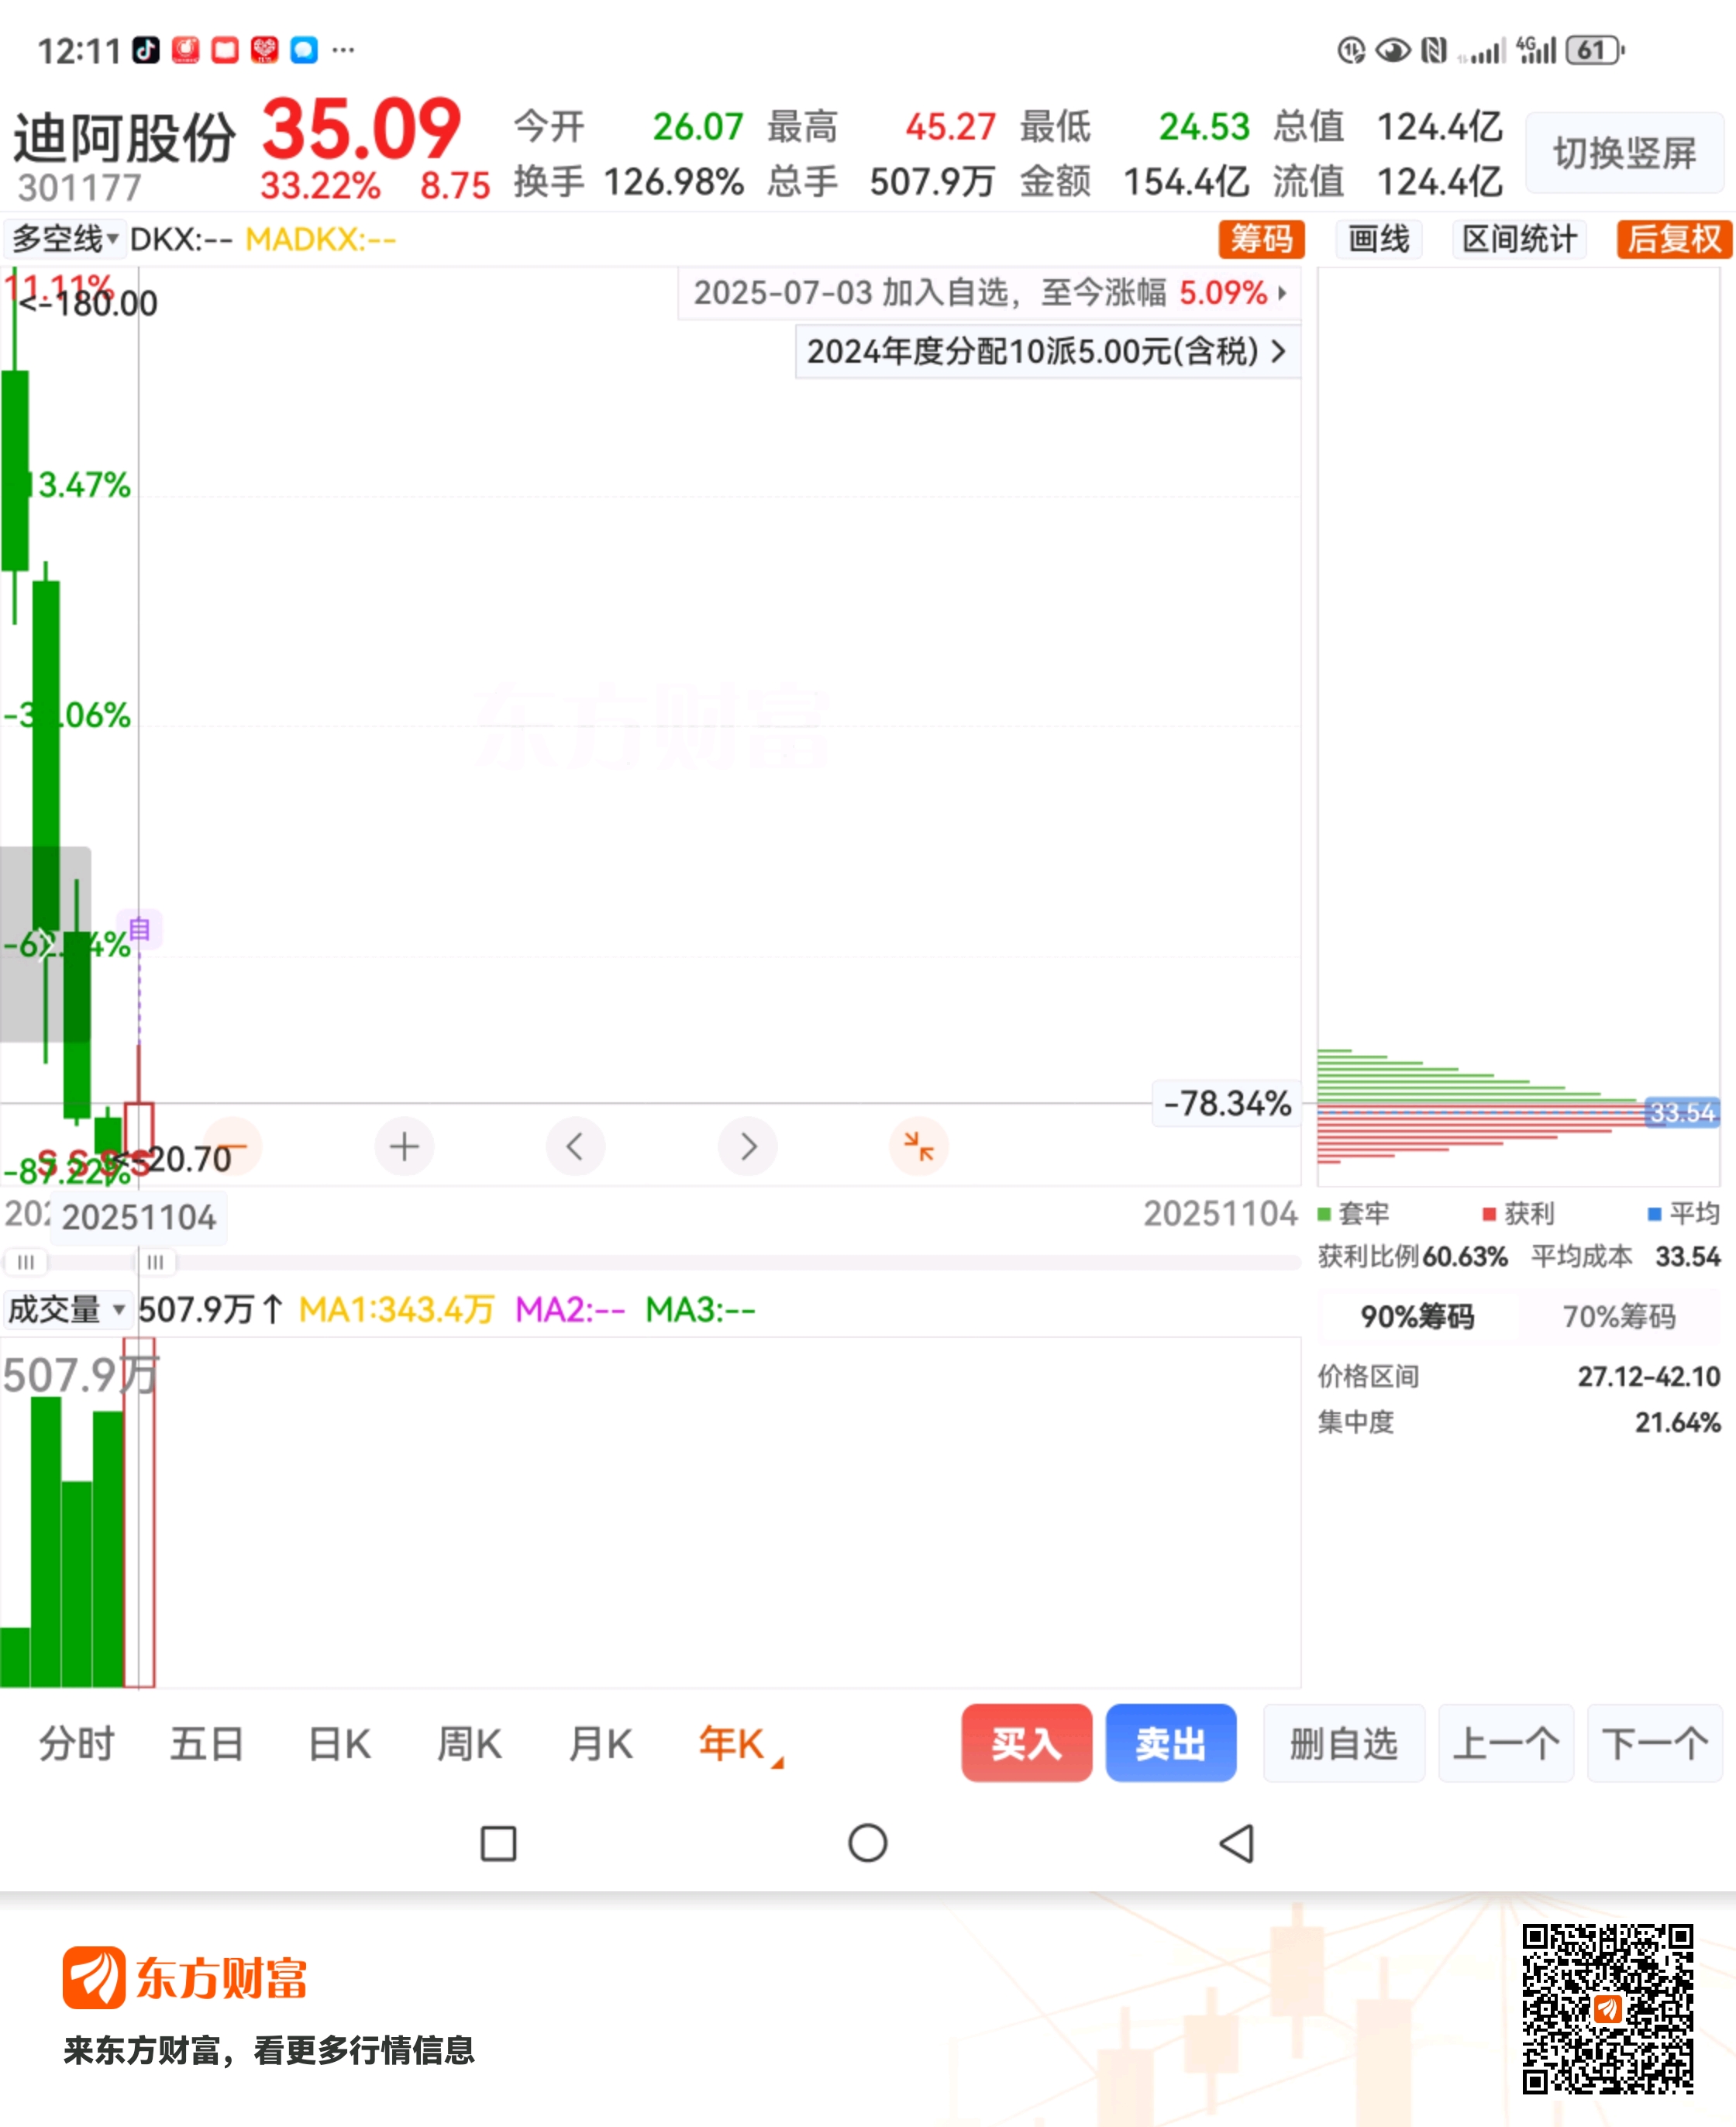
Task: Tap the recent apps square button
Action: pos(498,1842)
